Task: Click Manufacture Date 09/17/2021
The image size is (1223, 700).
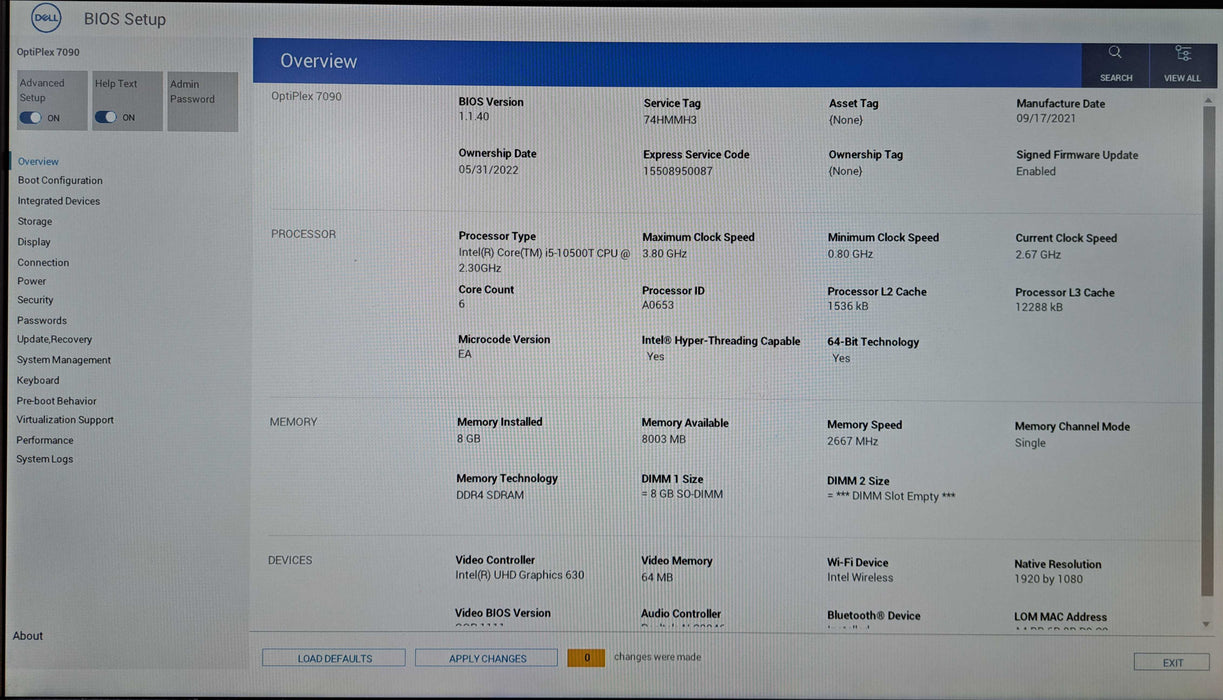Action: 1046,120
